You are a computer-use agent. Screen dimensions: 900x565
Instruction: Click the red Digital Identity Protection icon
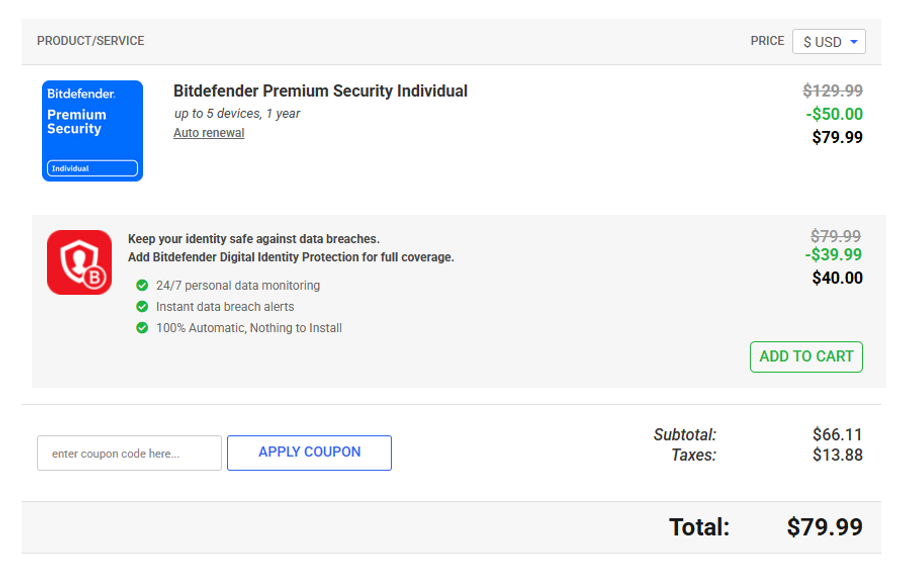pos(79,262)
